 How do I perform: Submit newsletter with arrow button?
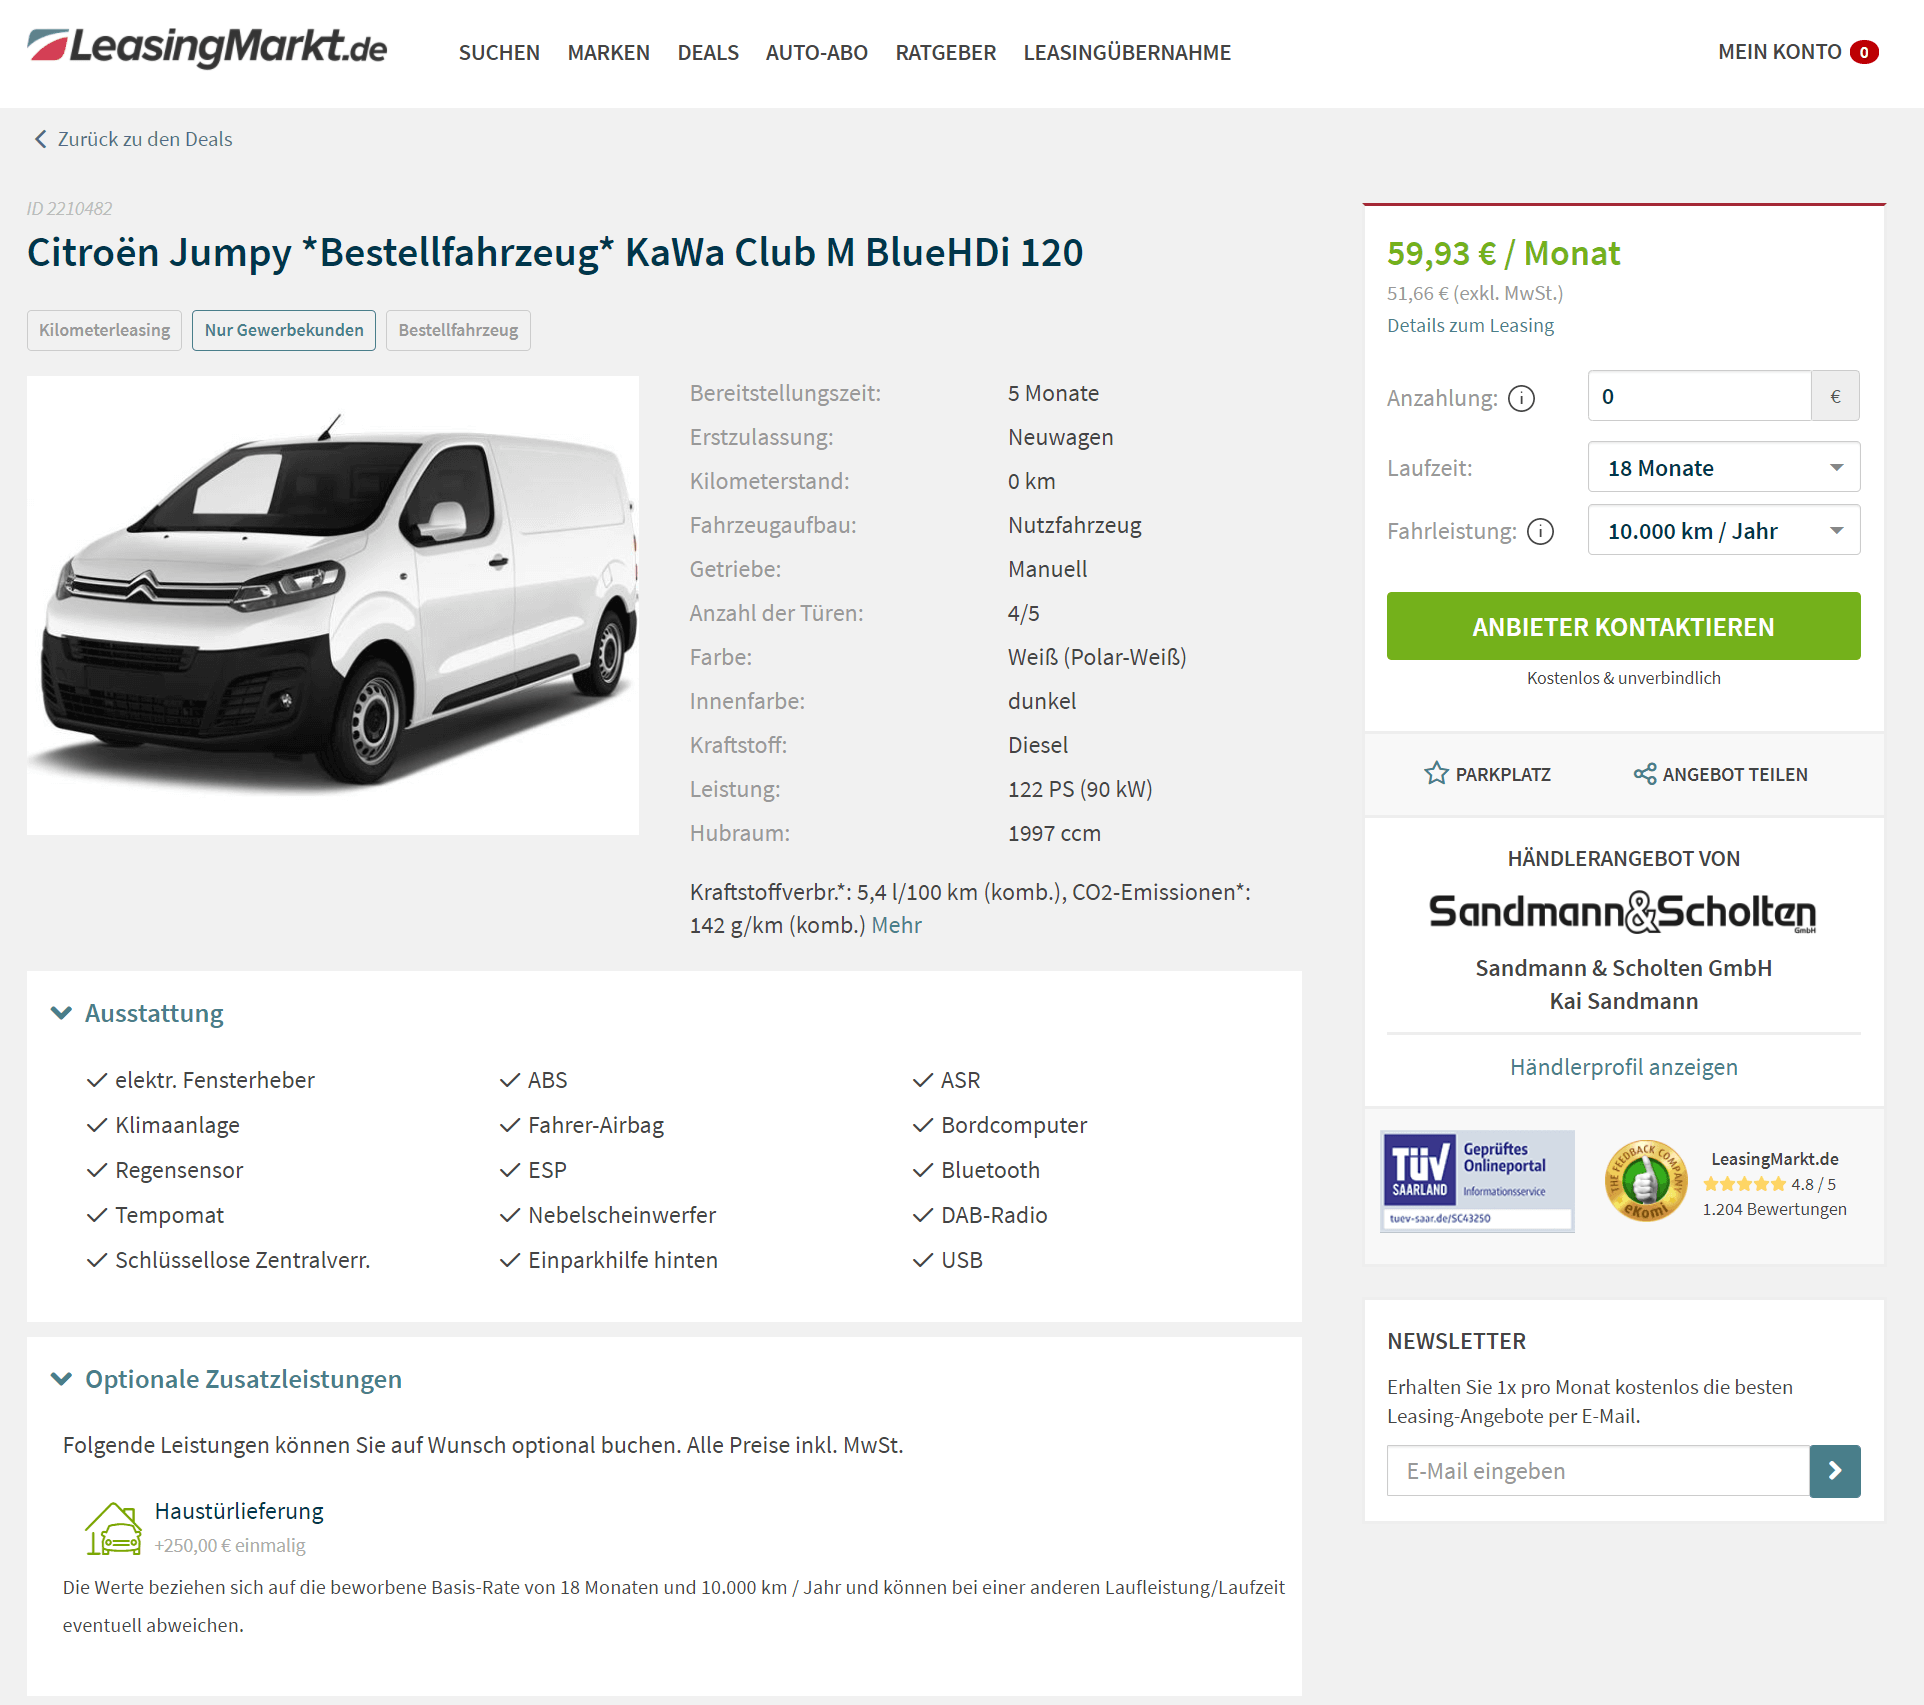coord(1835,1471)
